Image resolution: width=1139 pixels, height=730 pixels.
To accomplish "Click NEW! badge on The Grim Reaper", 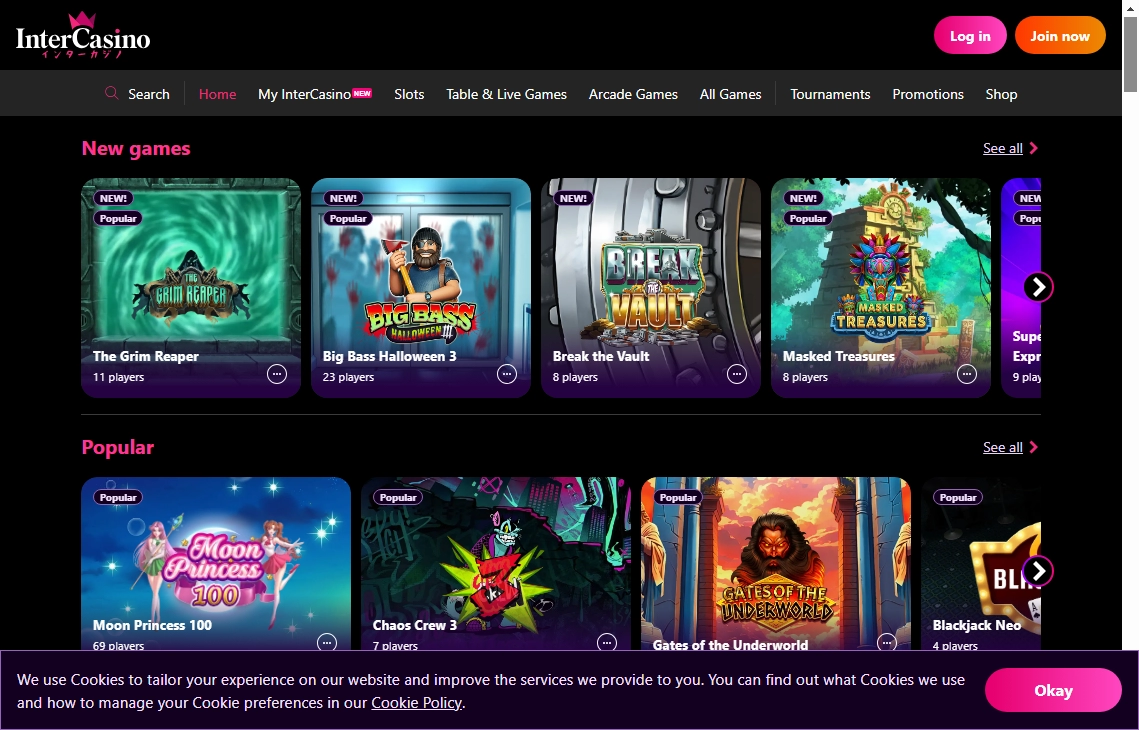I will (x=113, y=198).
